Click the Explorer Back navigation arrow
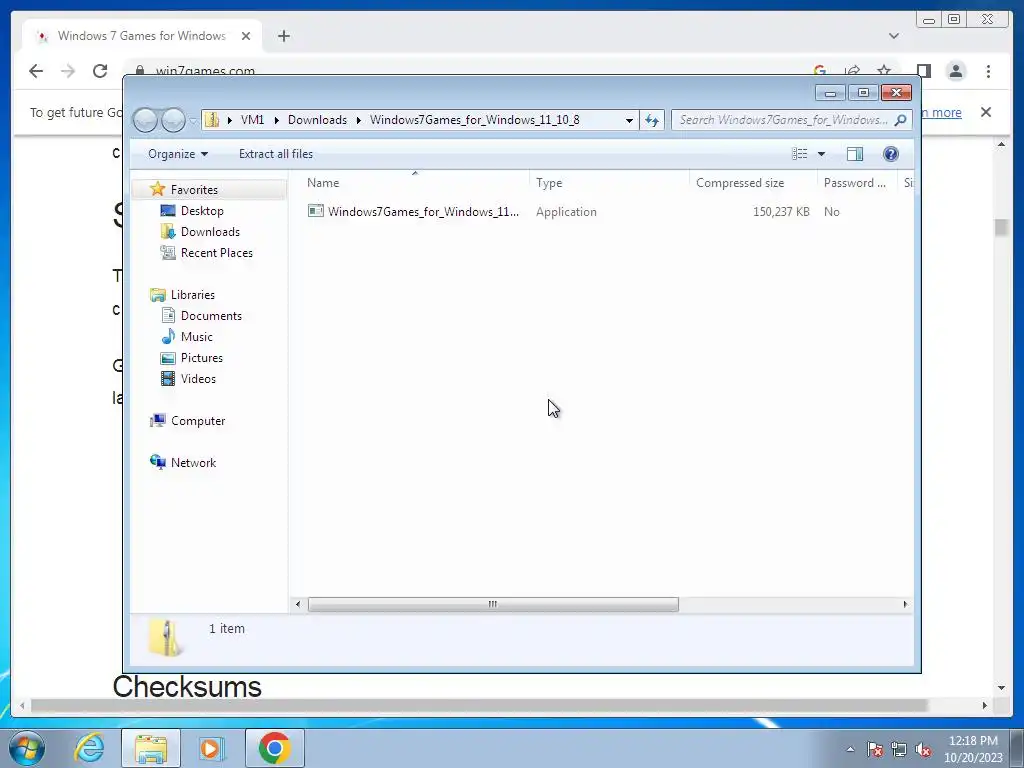1024x768 pixels. tap(145, 120)
